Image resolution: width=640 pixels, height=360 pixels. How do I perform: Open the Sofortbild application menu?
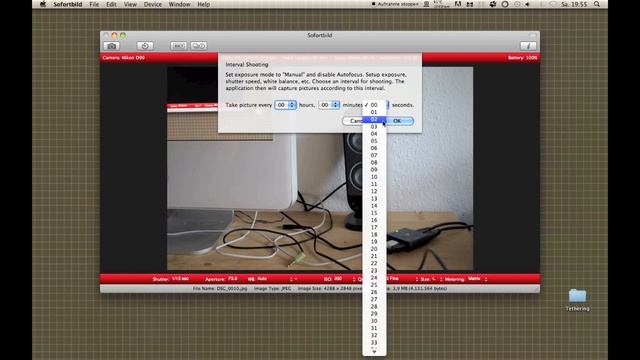(x=68, y=4)
